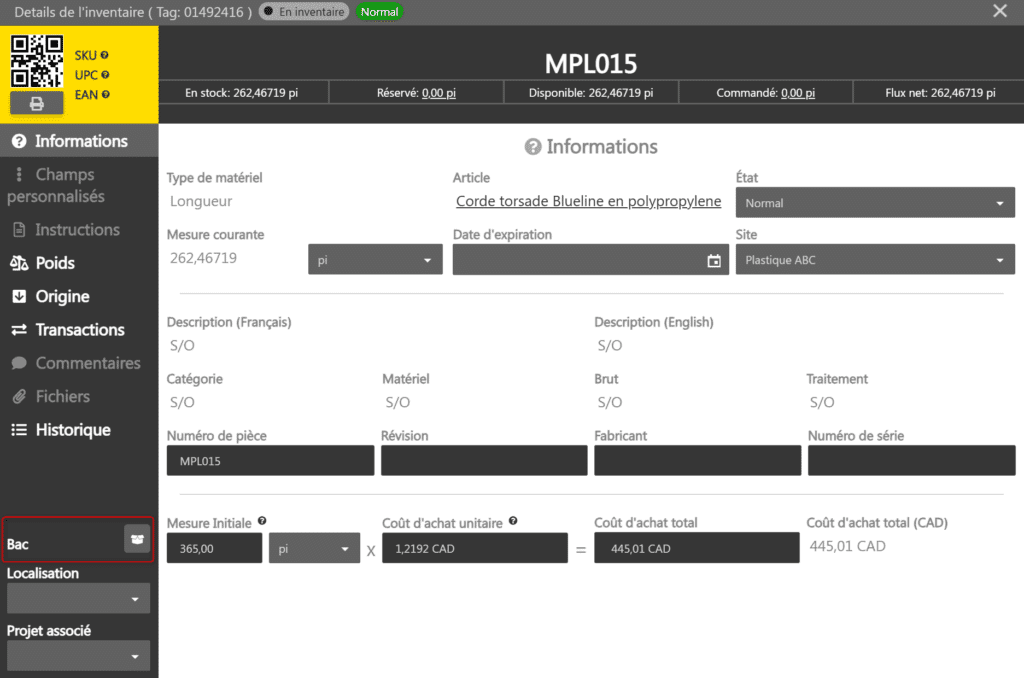Open the Bac box icon button
The image size is (1024, 678).
(x=137, y=538)
